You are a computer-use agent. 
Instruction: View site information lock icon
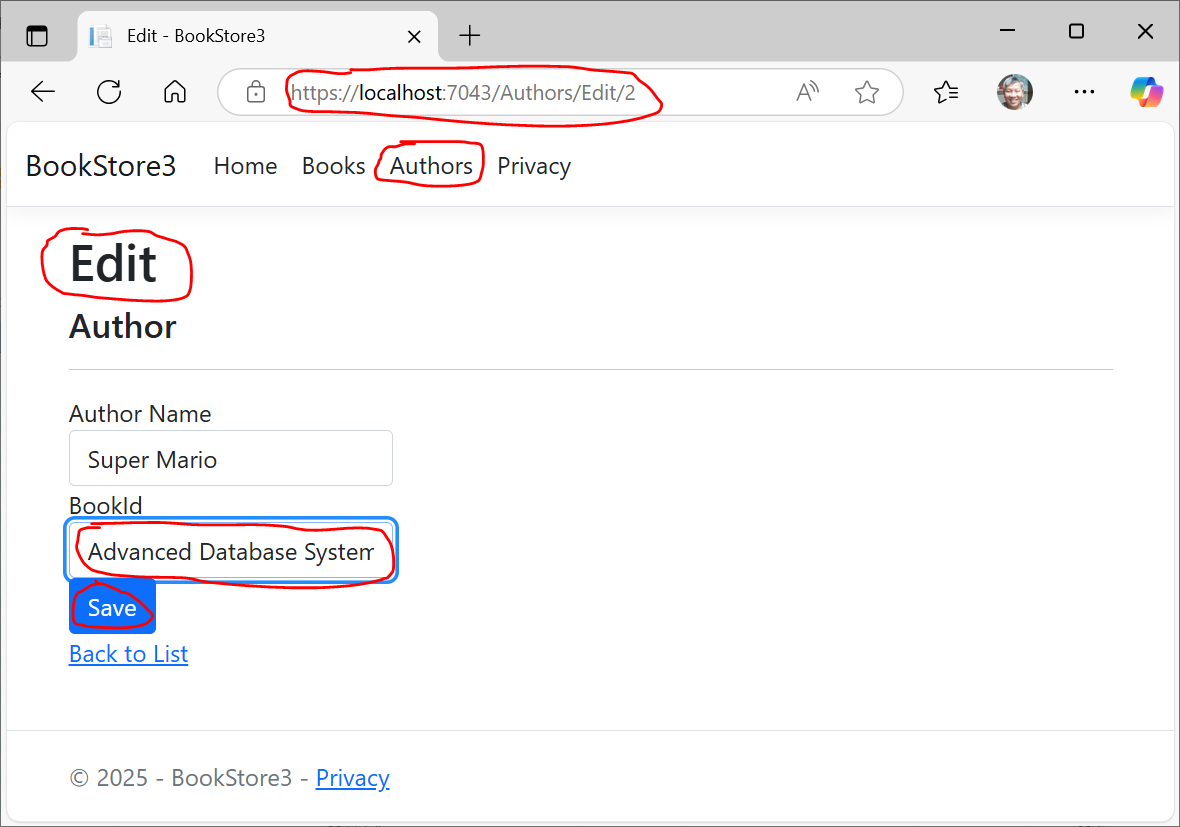pyautogui.click(x=256, y=92)
